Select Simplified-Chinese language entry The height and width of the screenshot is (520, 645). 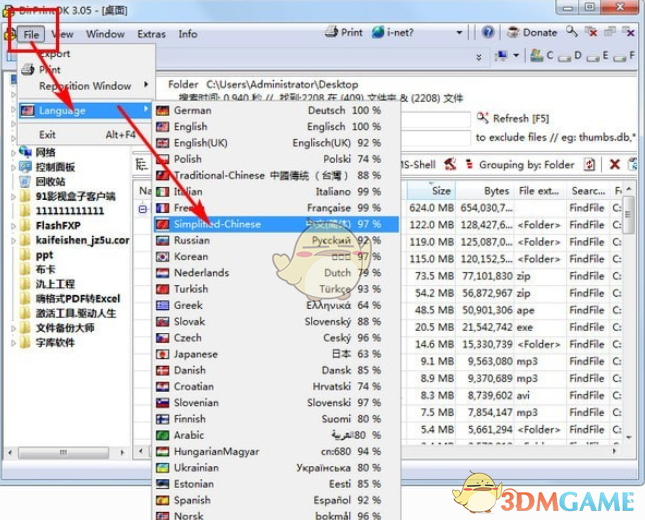click(275, 224)
